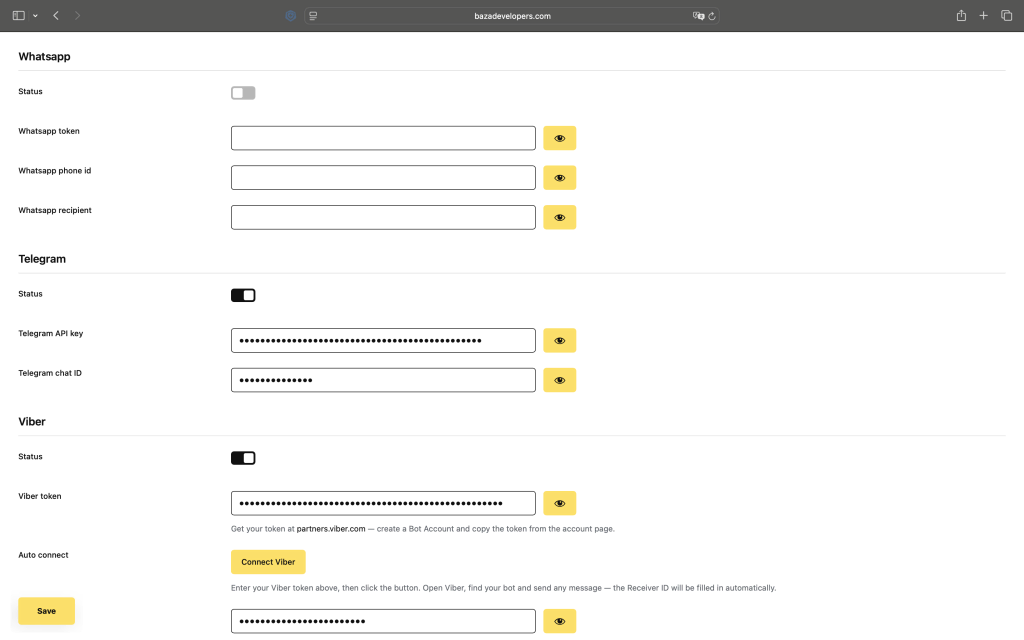Click the 'Whatsapp phone id' label
The height and width of the screenshot is (640, 1024).
(55, 170)
